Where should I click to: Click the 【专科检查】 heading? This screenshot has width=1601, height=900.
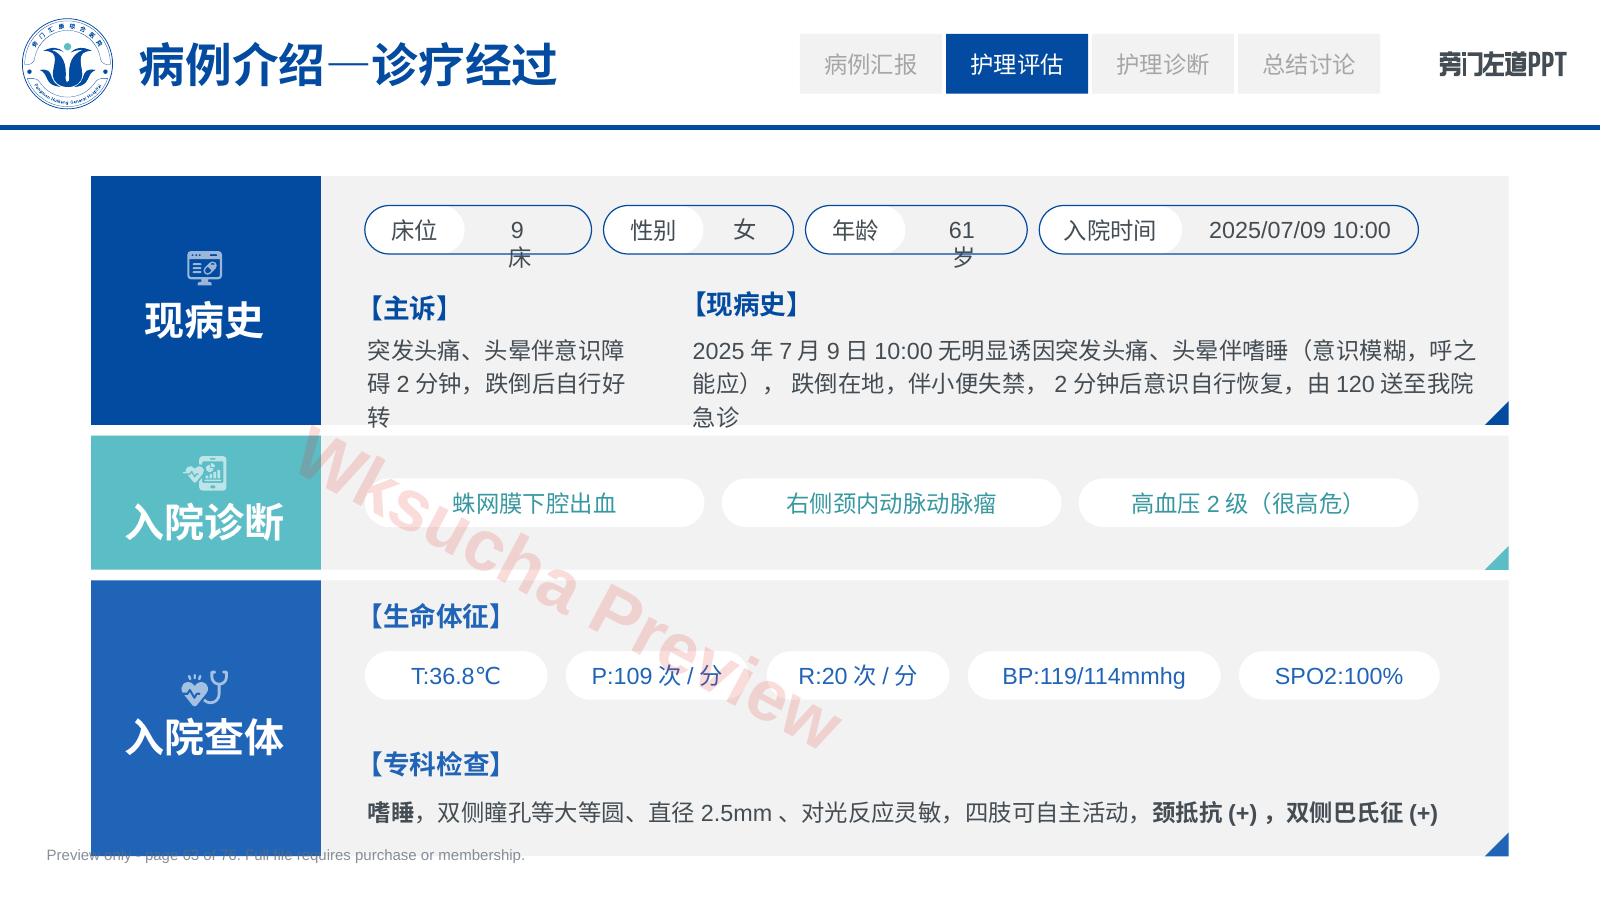[x=436, y=764]
